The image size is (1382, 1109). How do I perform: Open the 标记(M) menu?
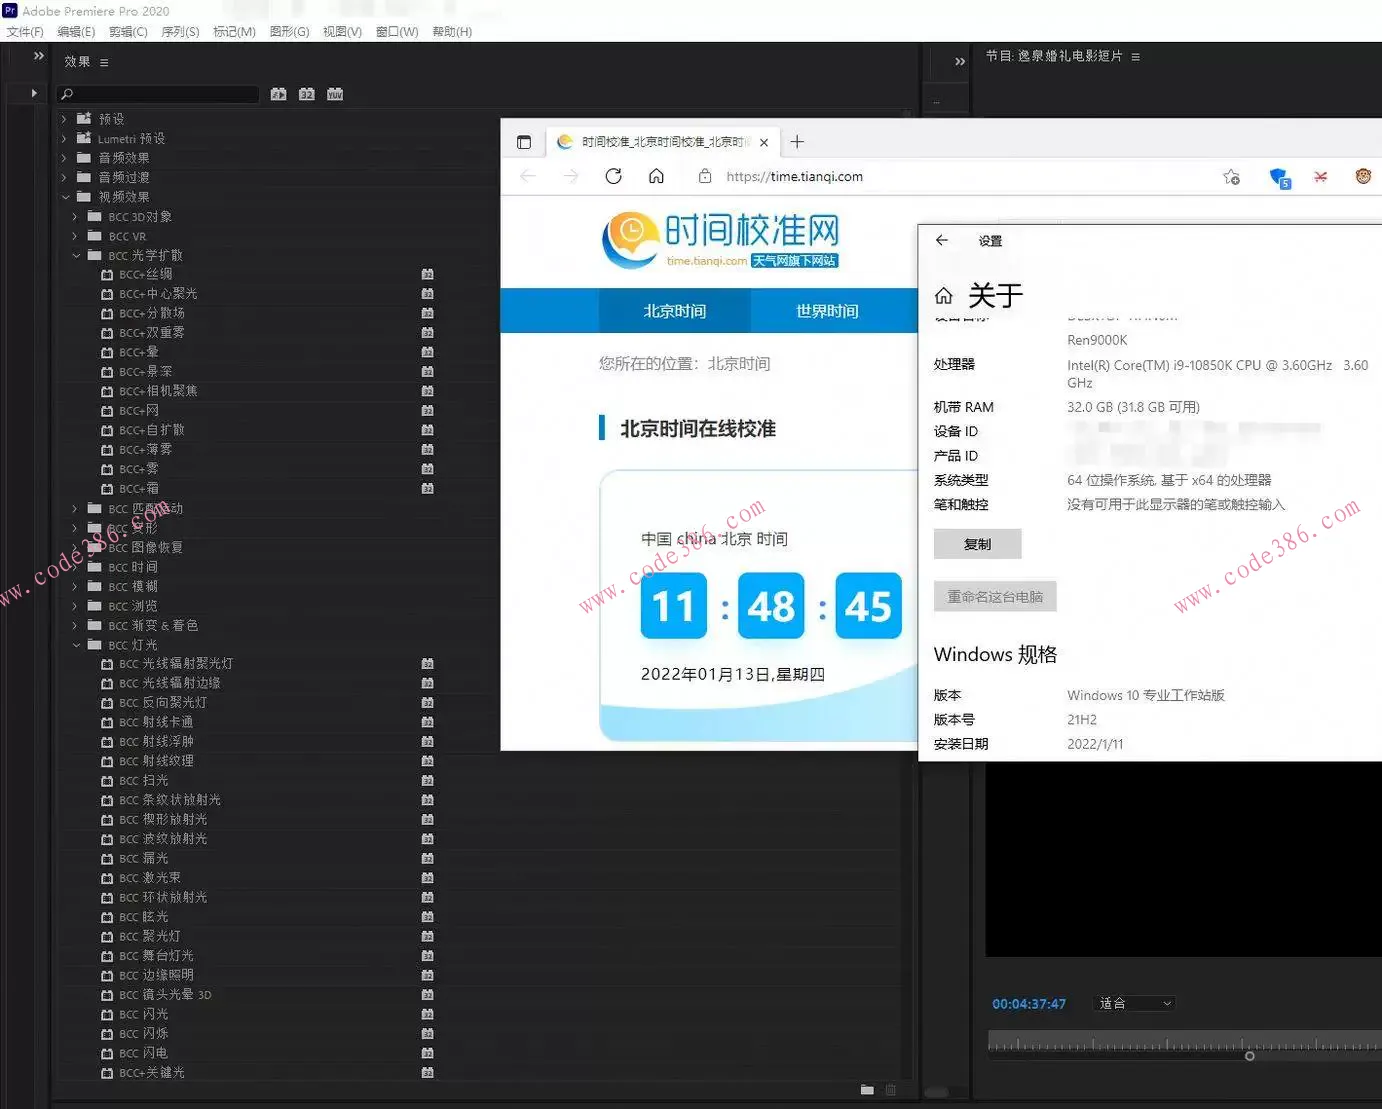[234, 32]
